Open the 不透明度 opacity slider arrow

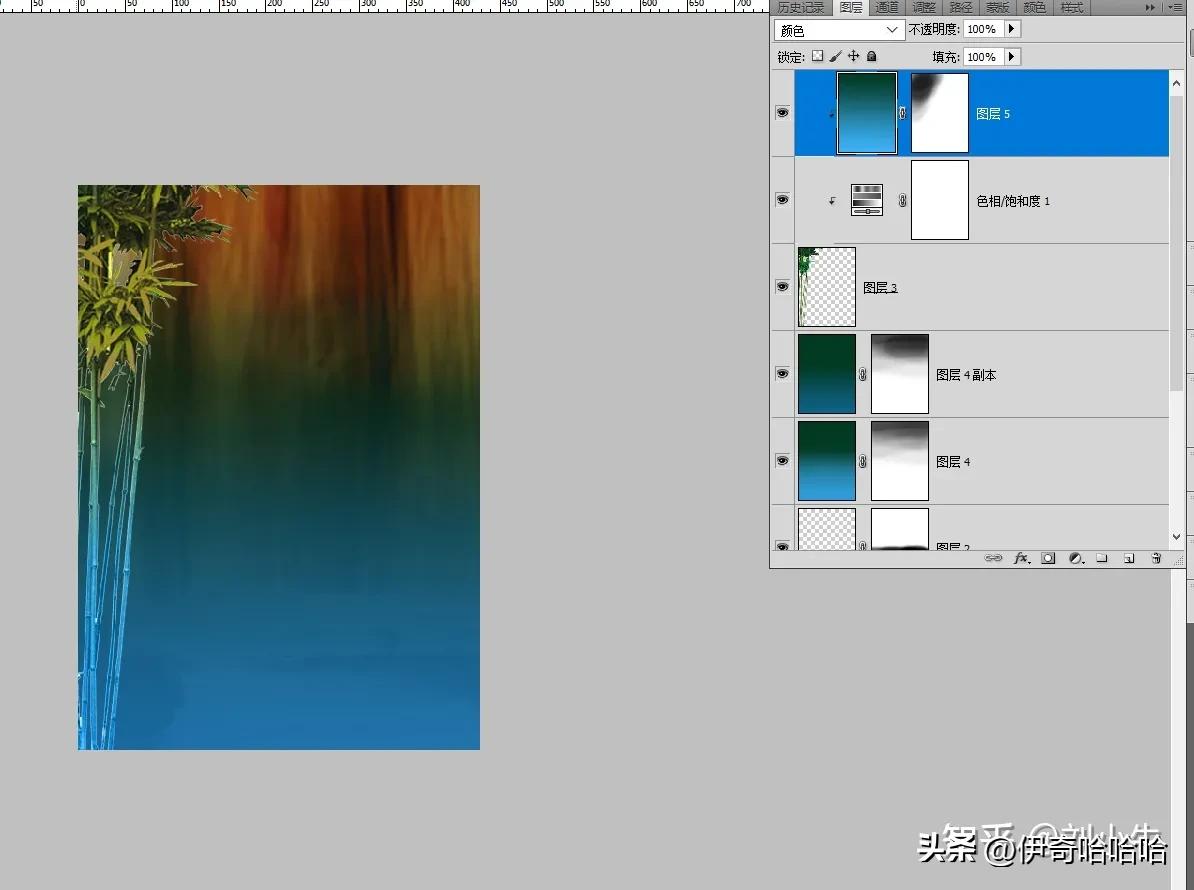click(x=1012, y=30)
